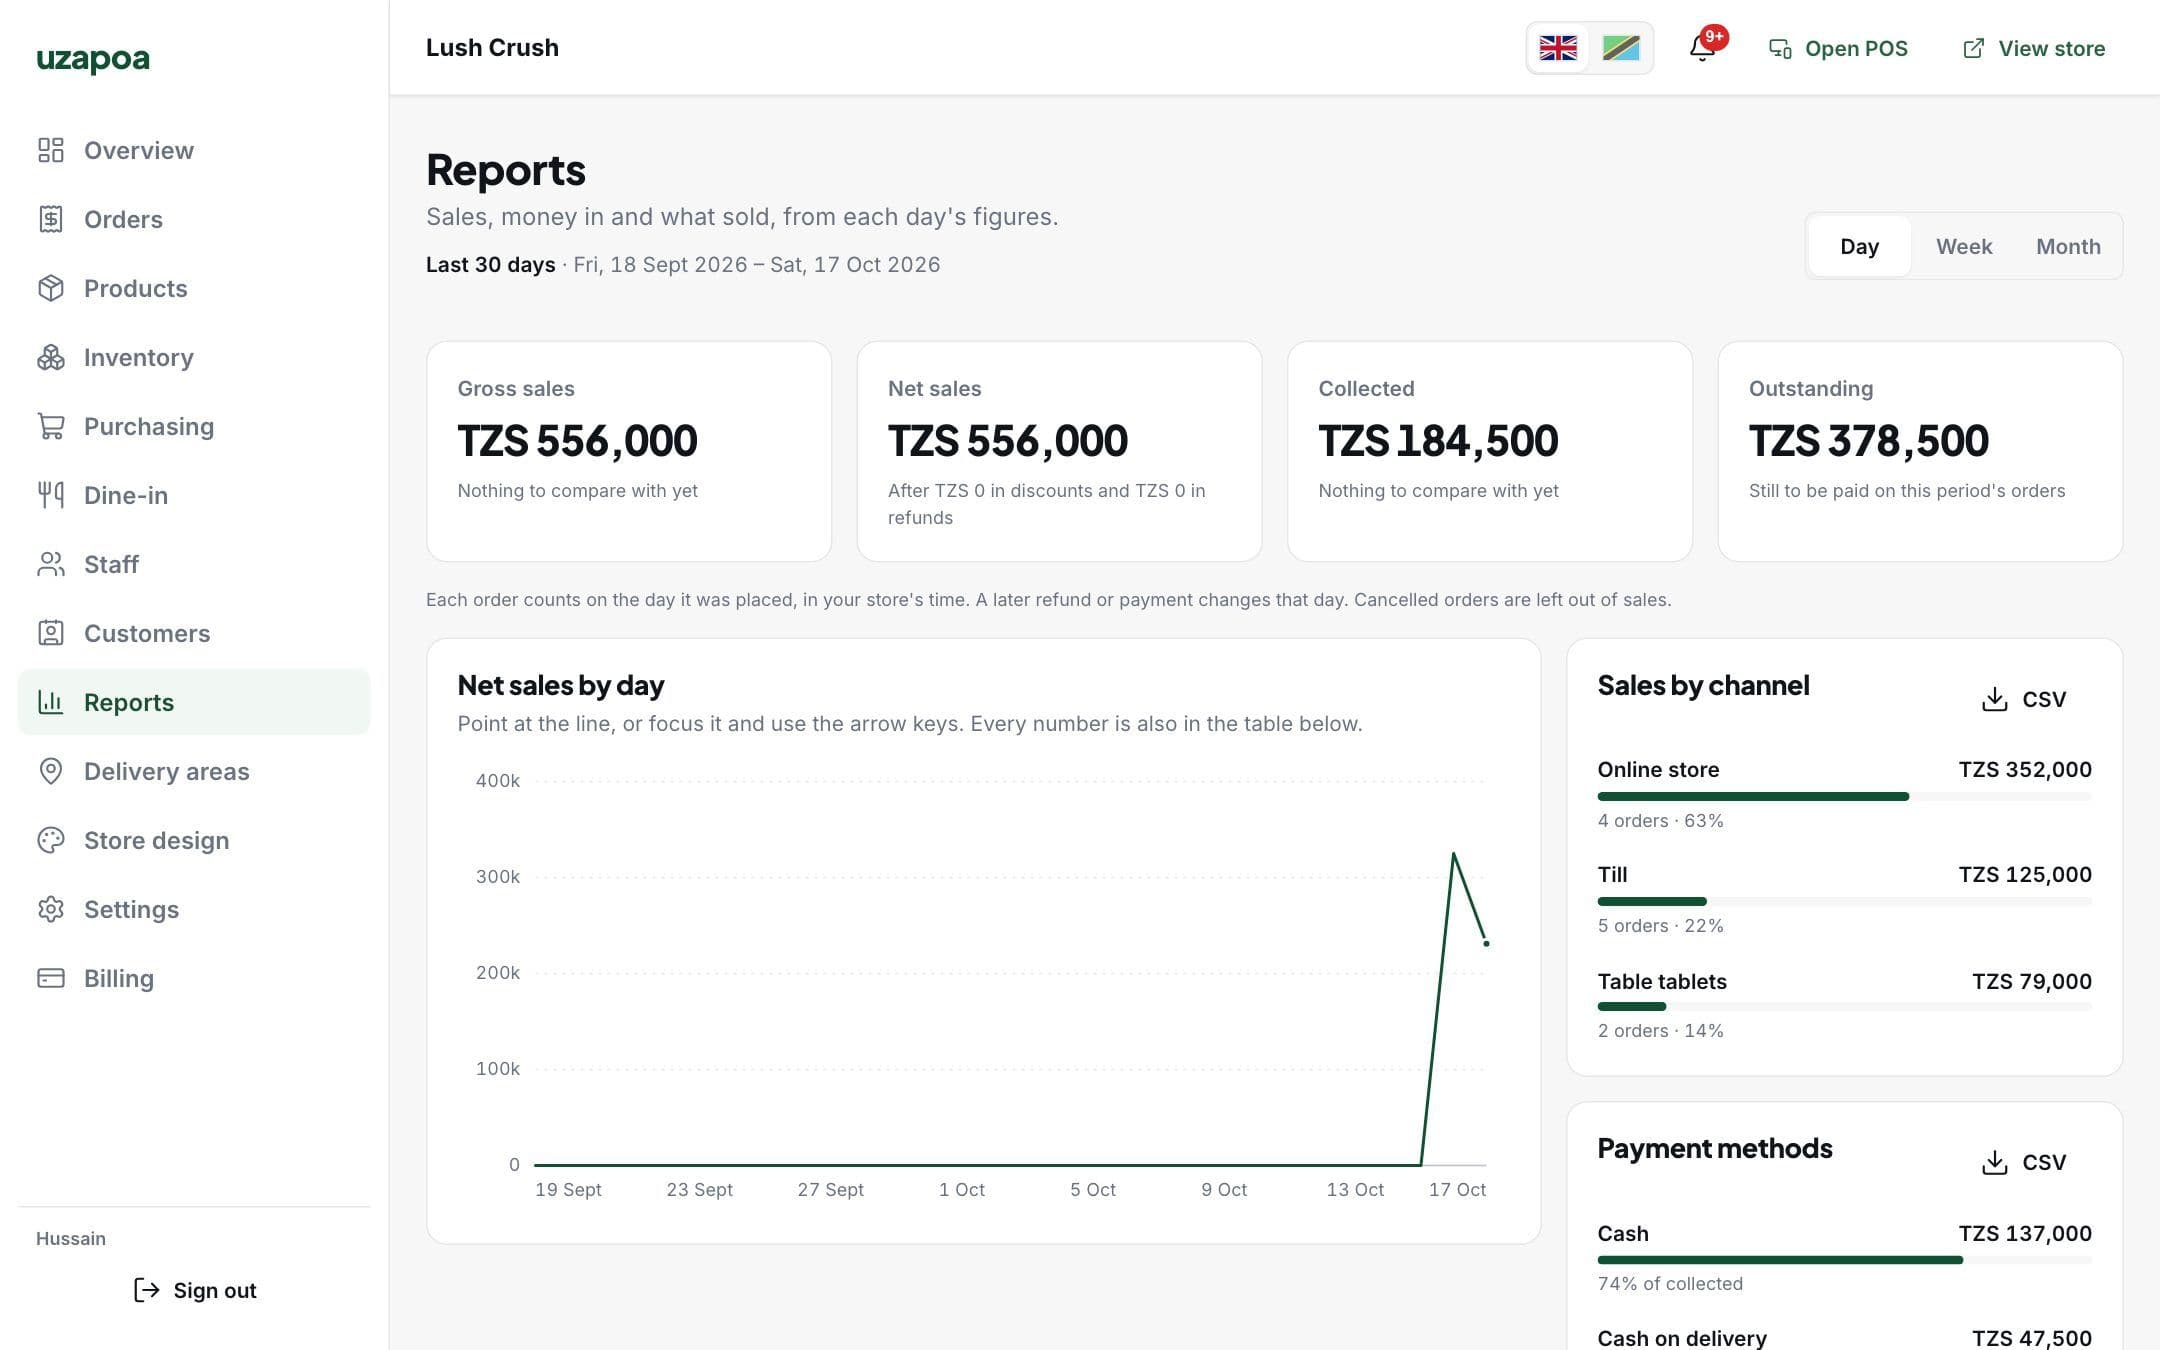Switch language to Tanzania flag
This screenshot has height=1350, width=2160.
(1620, 48)
